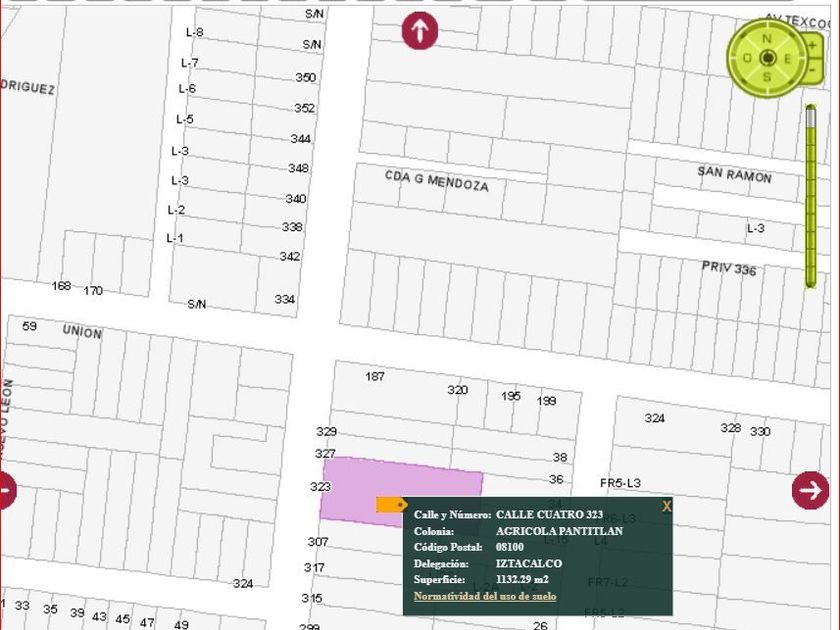Image resolution: width=840 pixels, height=630 pixels.
Task: Click lot number 323 label
Action: (x=320, y=486)
